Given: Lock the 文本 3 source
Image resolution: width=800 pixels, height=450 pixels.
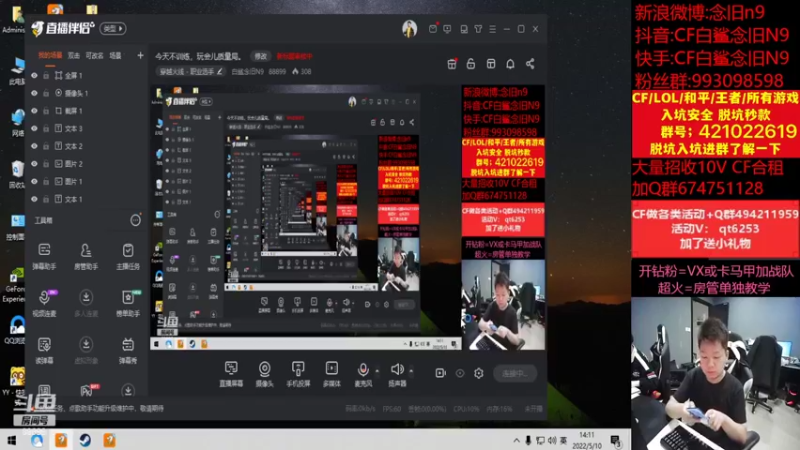Looking at the screenshot, I should (46, 129).
